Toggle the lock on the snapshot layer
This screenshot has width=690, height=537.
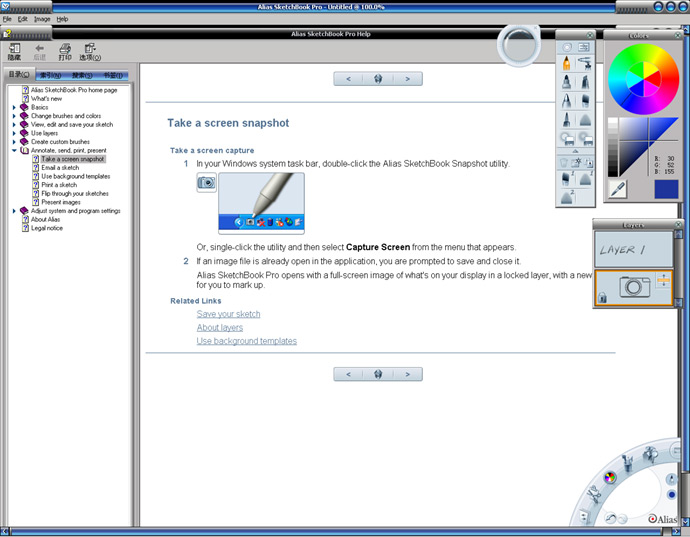(602, 298)
